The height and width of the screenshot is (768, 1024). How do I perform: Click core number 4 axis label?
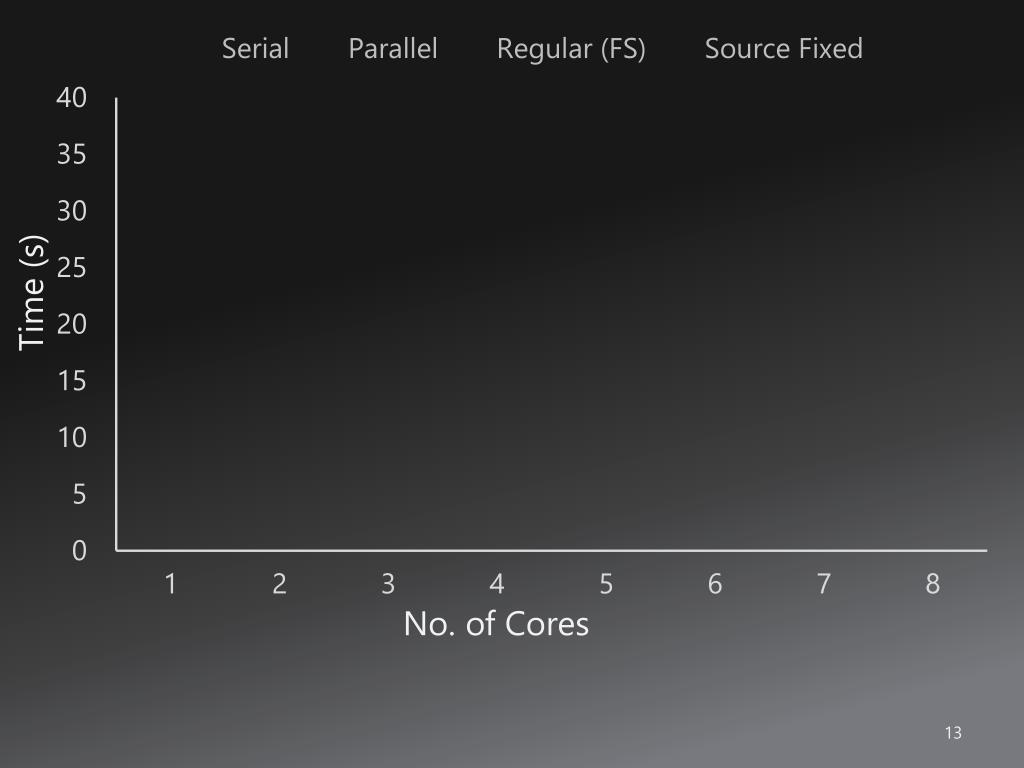(x=497, y=584)
